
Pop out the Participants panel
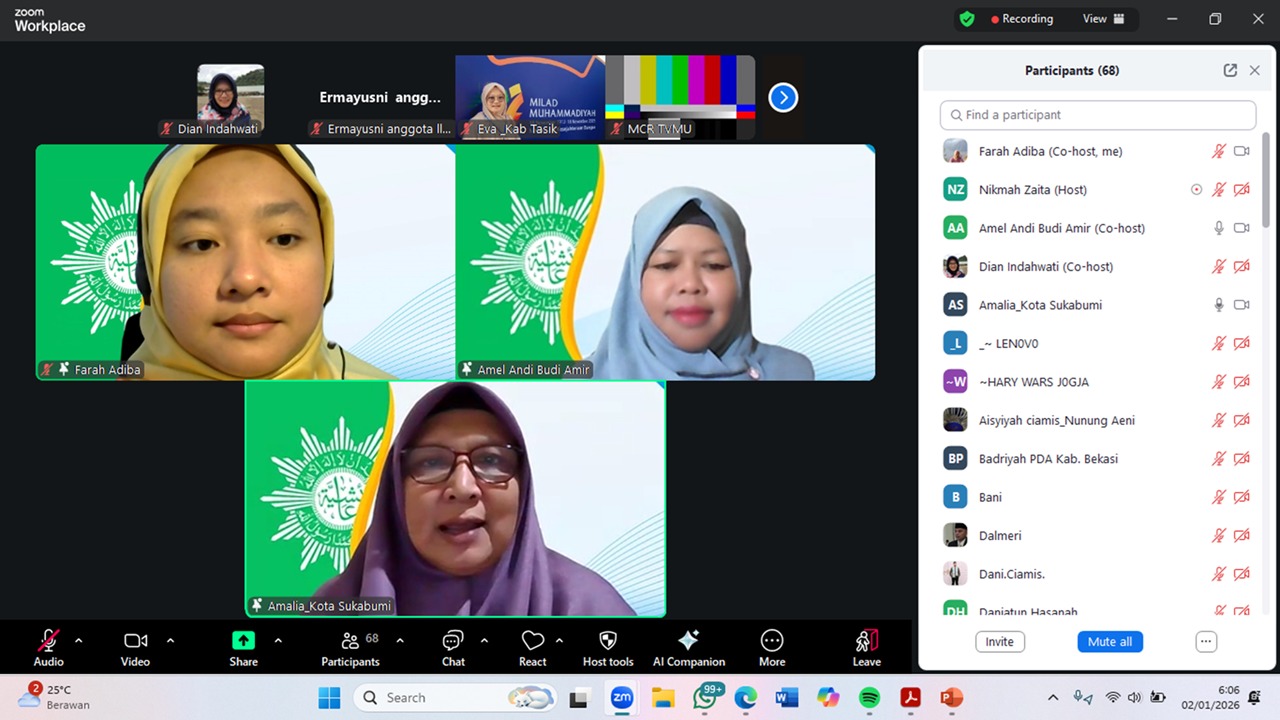tap(1230, 71)
